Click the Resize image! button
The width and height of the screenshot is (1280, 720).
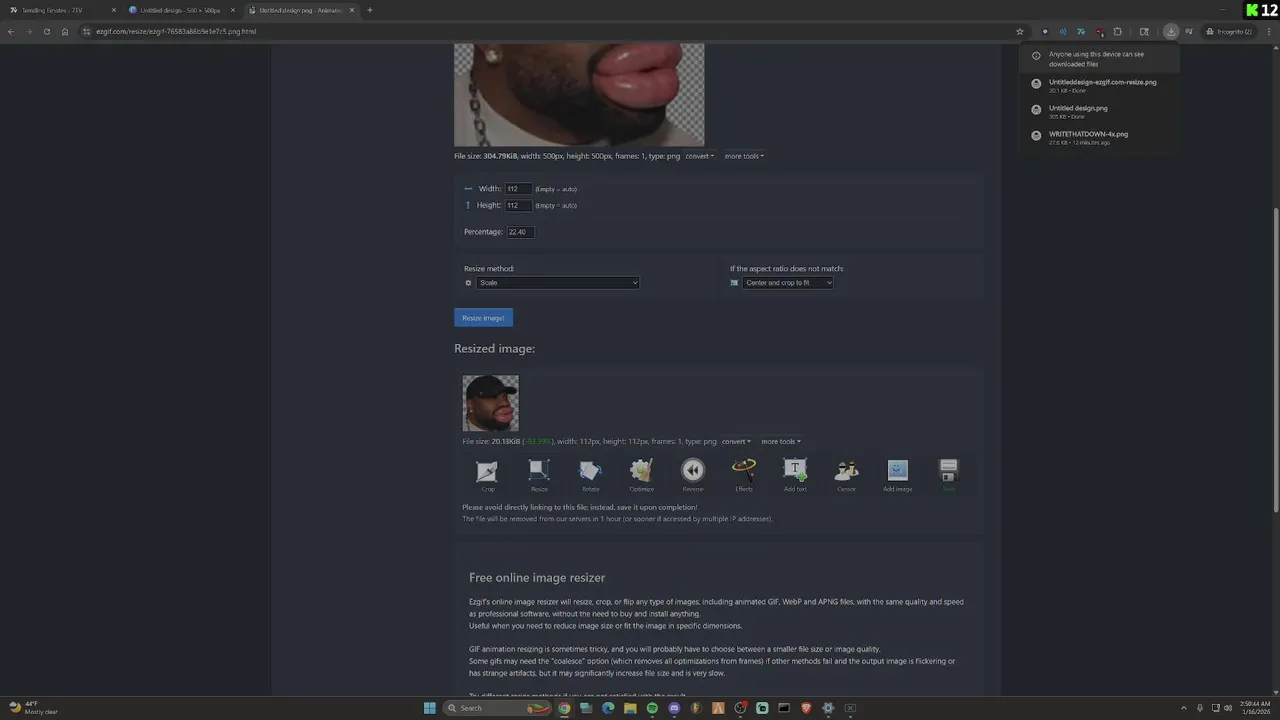click(483, 318)
